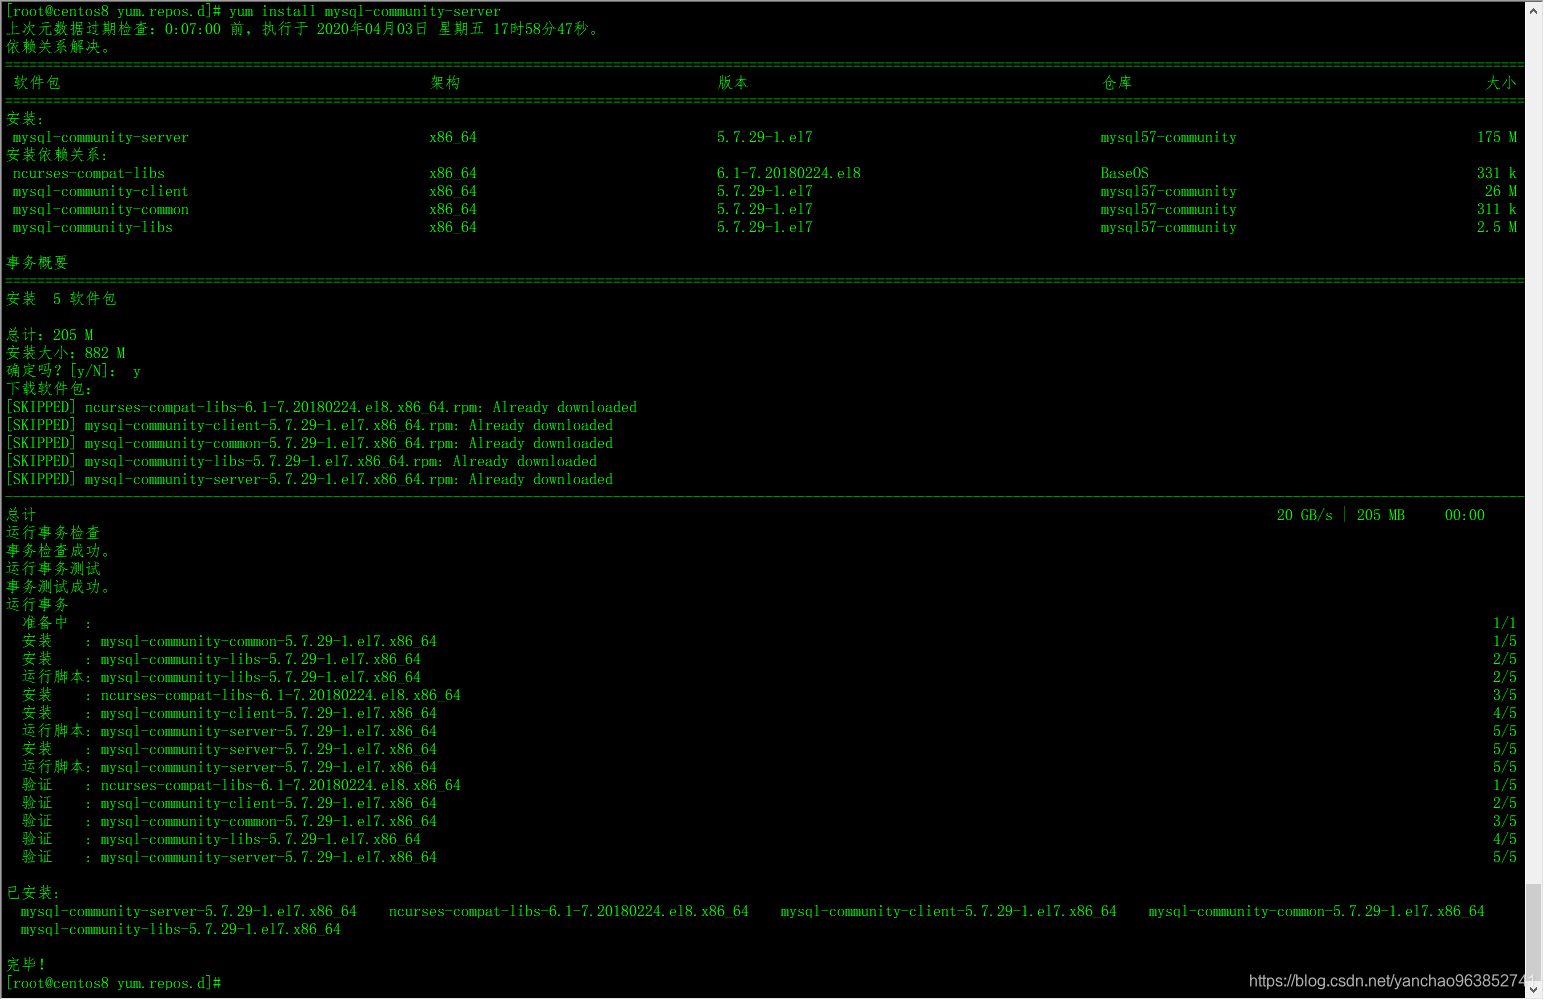Click mysql-community-server-5.7.29 in the installed list
1544x1000 pixels.
tap(188, 911)
